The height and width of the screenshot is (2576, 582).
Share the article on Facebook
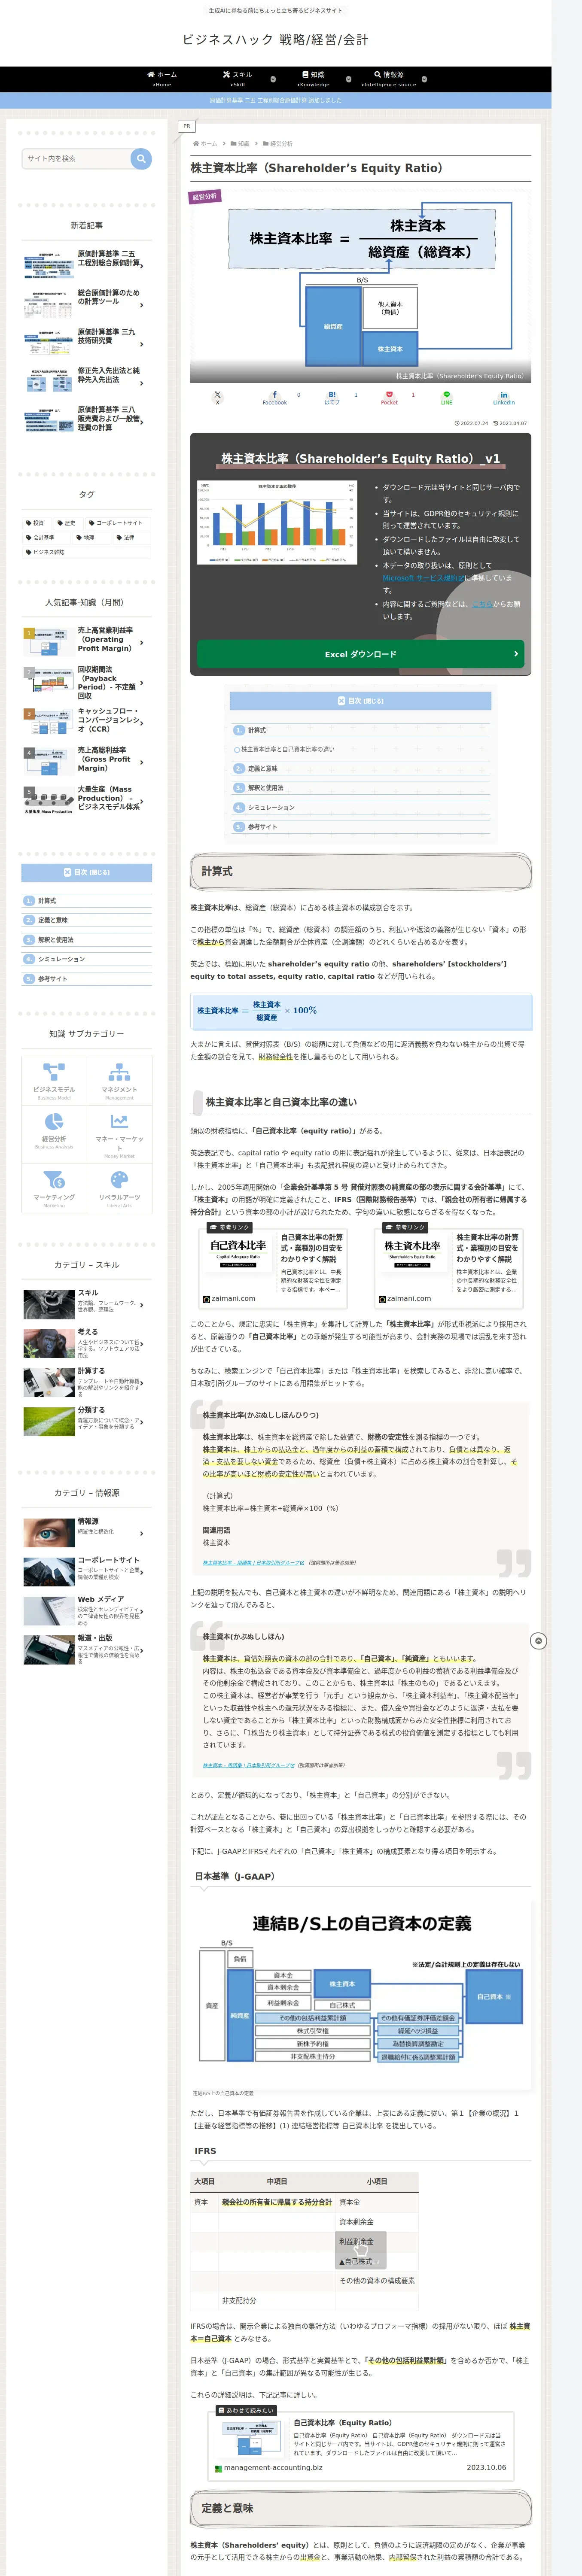(274, 397)
